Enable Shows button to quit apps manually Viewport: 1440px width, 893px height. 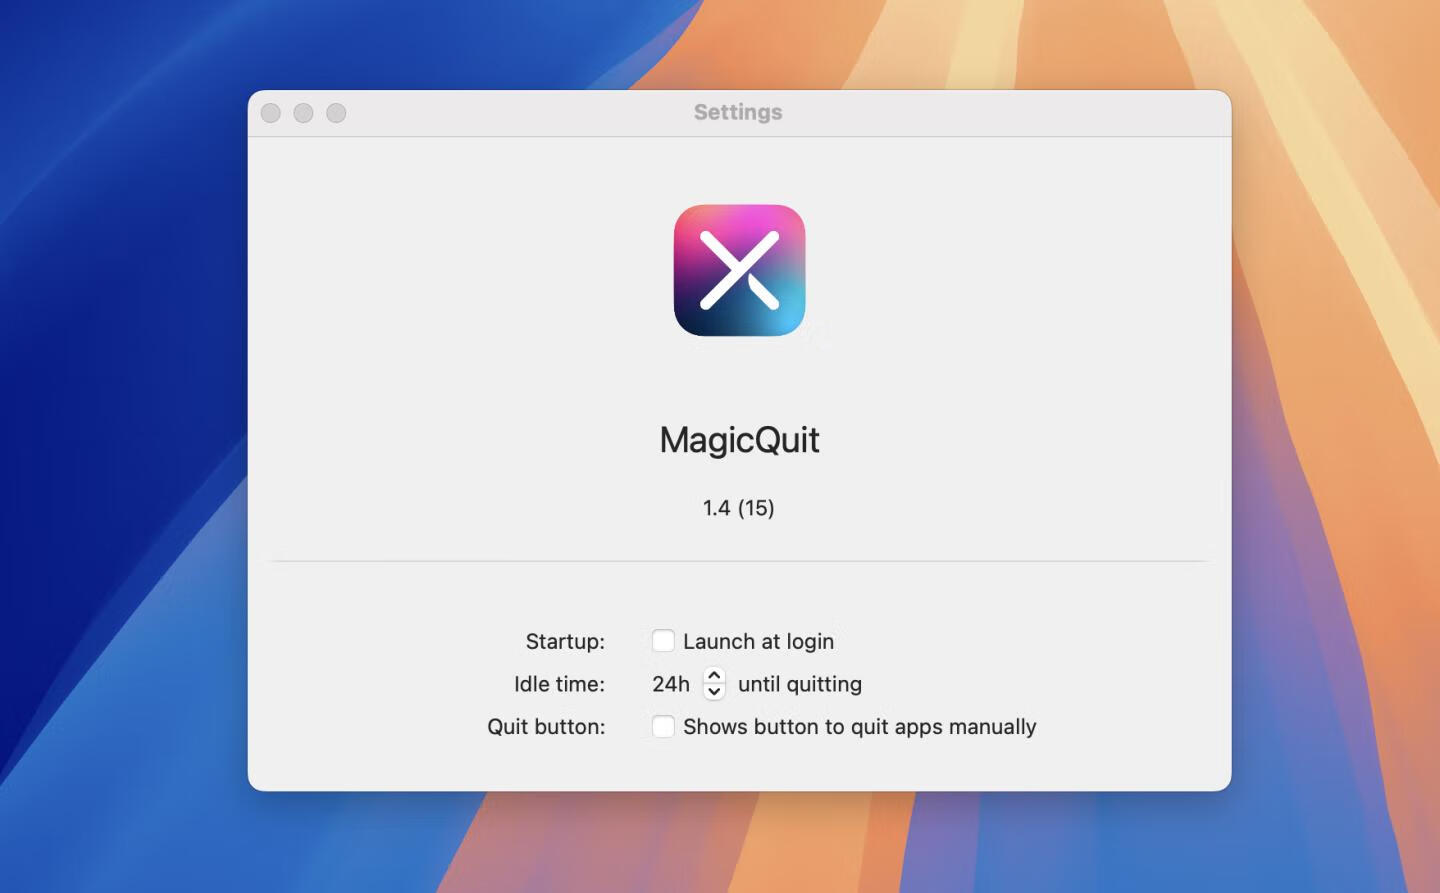663,727
